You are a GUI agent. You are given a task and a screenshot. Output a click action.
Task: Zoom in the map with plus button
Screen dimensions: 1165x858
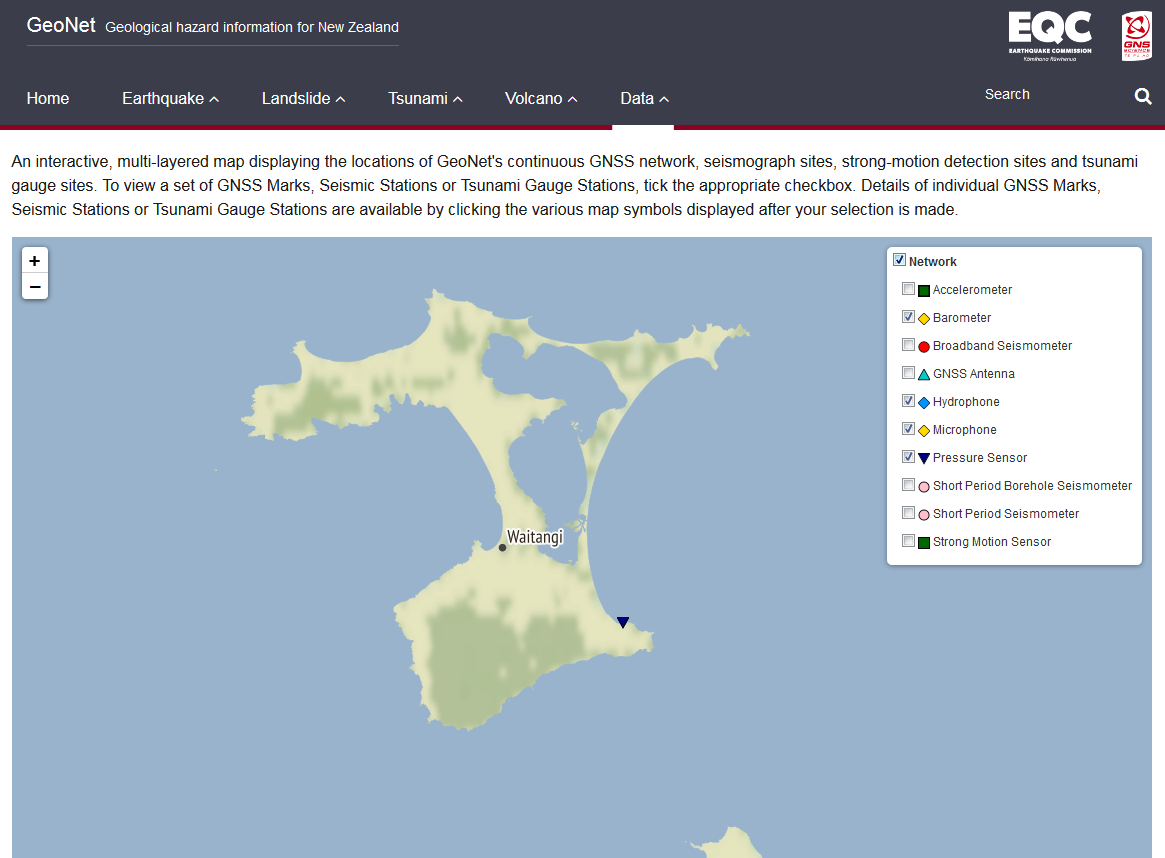tap(35, 261)
